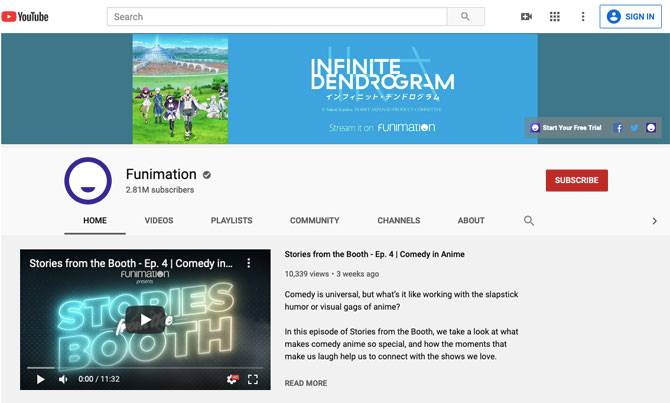
Task: Click the video progress bar
Action: coord(145,368)
